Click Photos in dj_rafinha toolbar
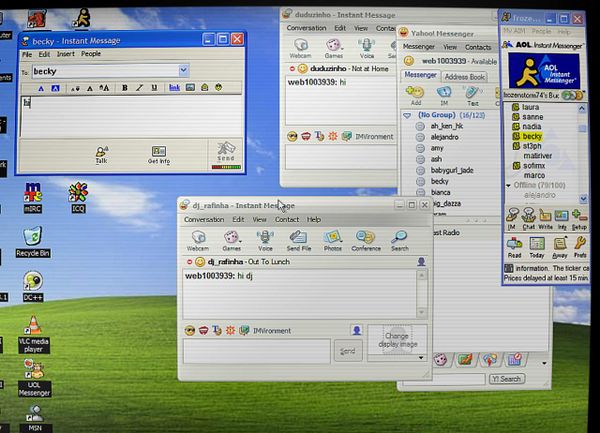The width and height of the screenshot is (600, 433). 333,241
